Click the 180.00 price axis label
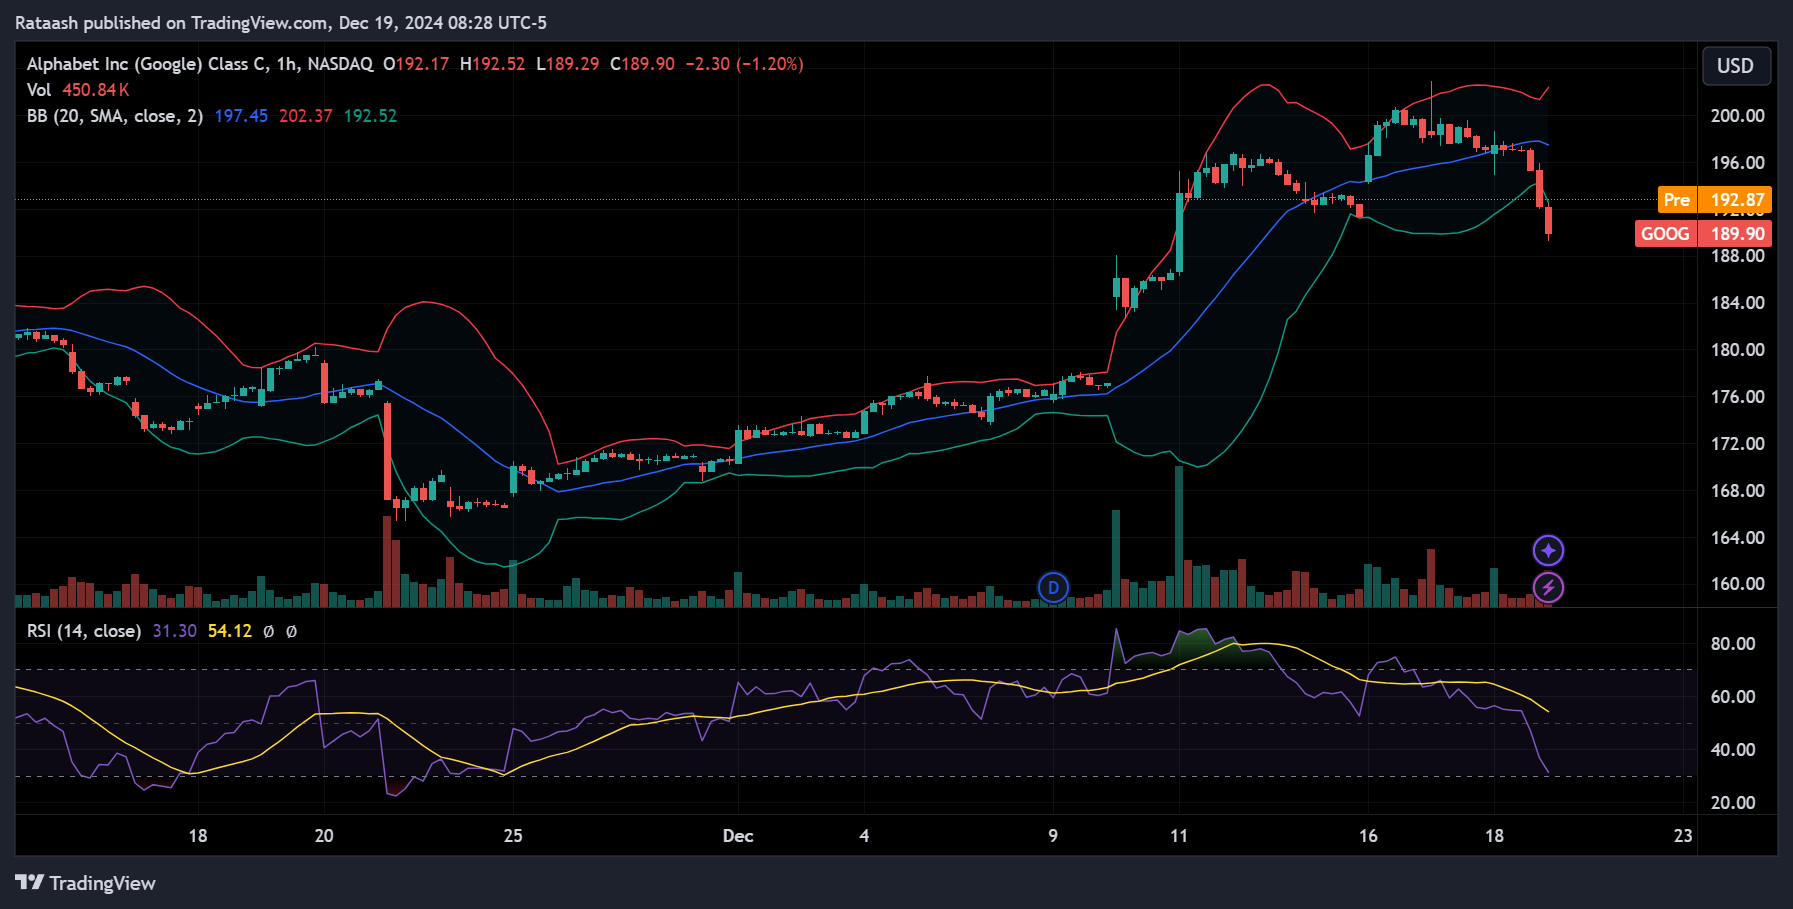The width and height of the screenshot is (1793, 909). (1737, 350)
